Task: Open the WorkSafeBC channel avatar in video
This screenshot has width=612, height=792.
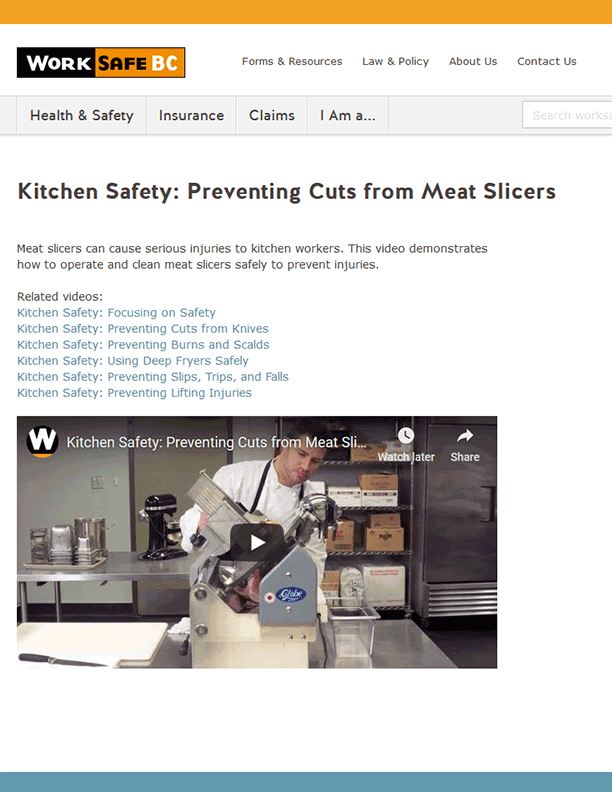Action: (42, 441)
